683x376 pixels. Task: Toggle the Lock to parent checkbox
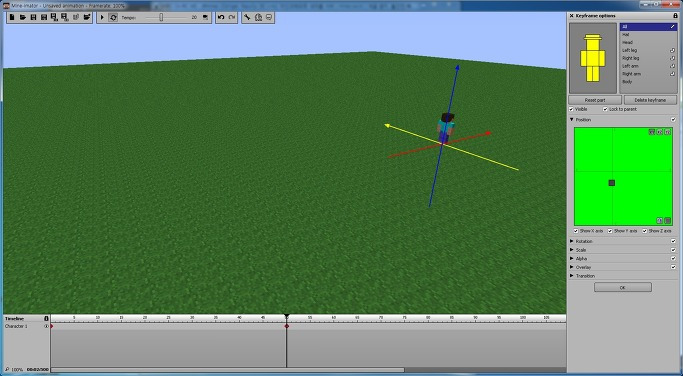click(605, 109)
